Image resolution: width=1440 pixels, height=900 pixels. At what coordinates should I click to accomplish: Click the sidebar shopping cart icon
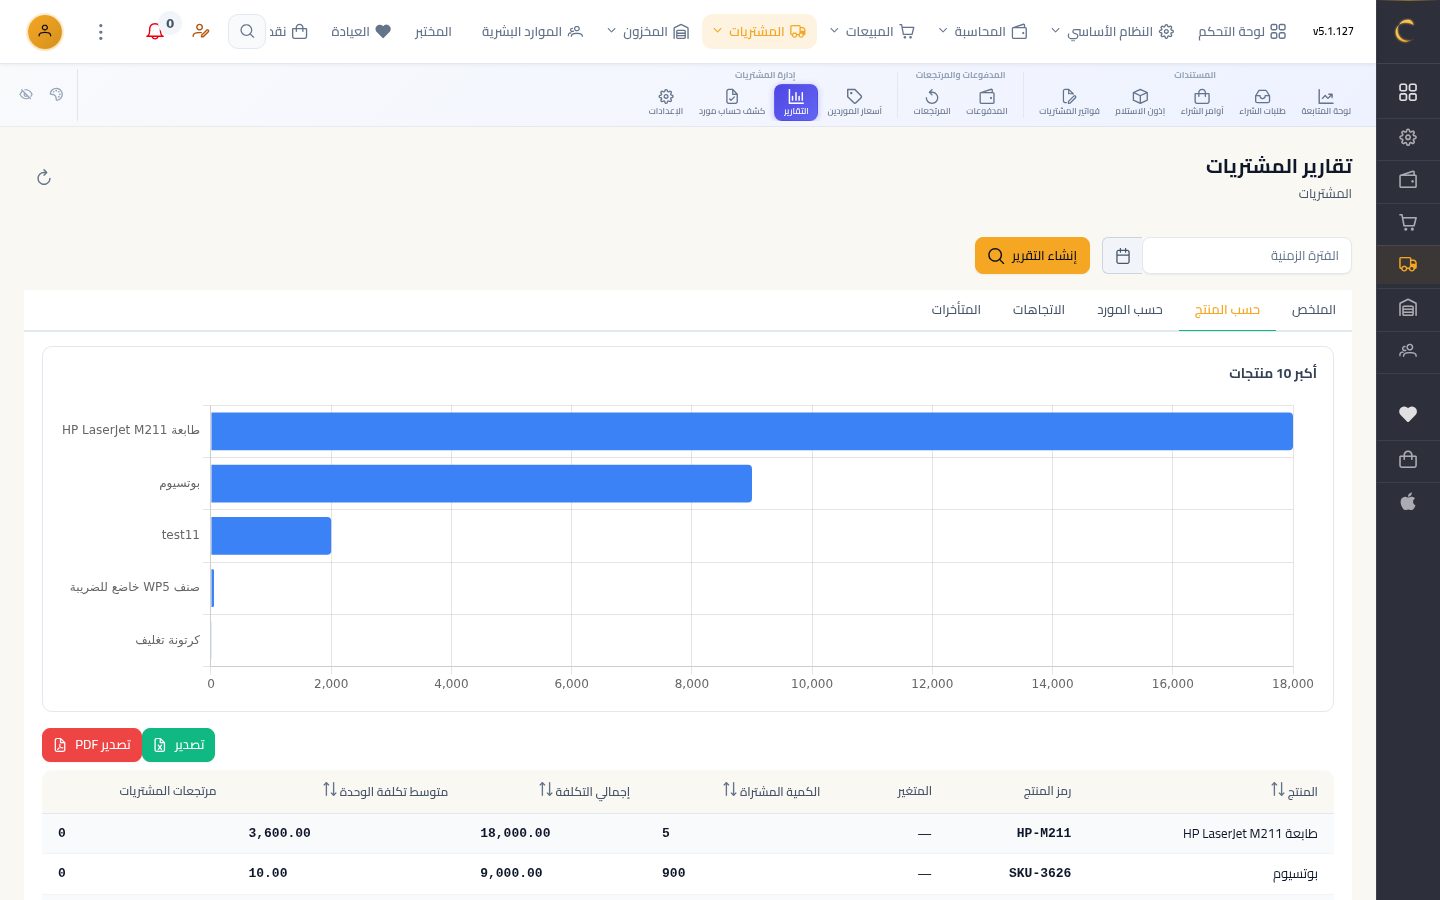pos(1408,223)
